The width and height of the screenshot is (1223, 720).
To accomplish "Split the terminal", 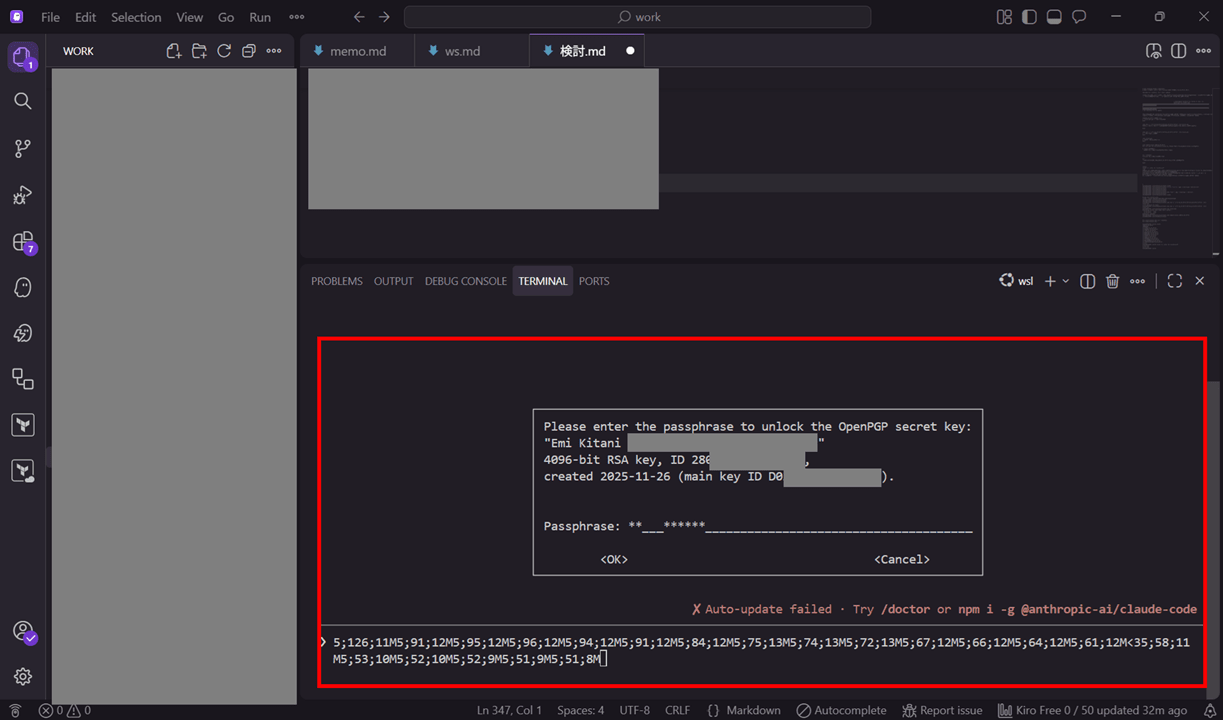I will click(x=1088, y=281).
